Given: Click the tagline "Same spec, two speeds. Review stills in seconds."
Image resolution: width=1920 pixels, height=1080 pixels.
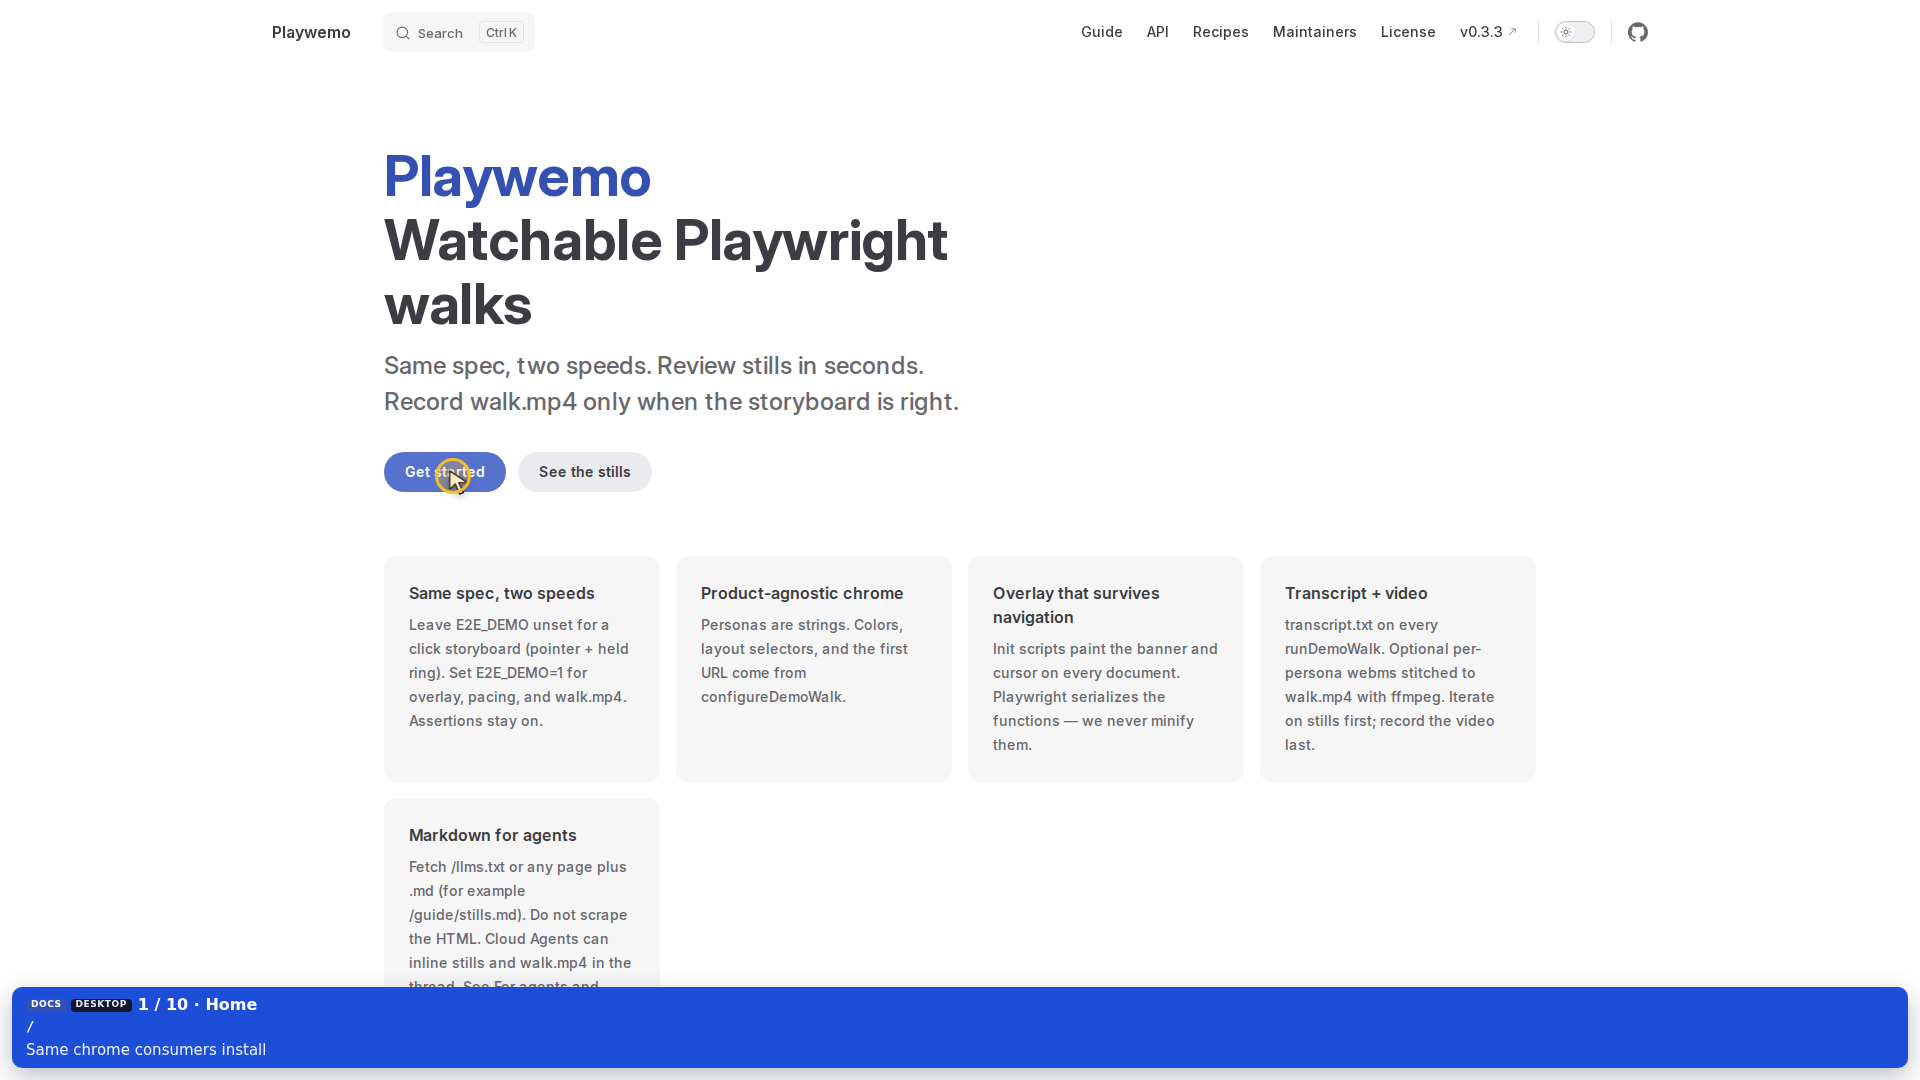Looking at the screenshot, I should point(654,365).
